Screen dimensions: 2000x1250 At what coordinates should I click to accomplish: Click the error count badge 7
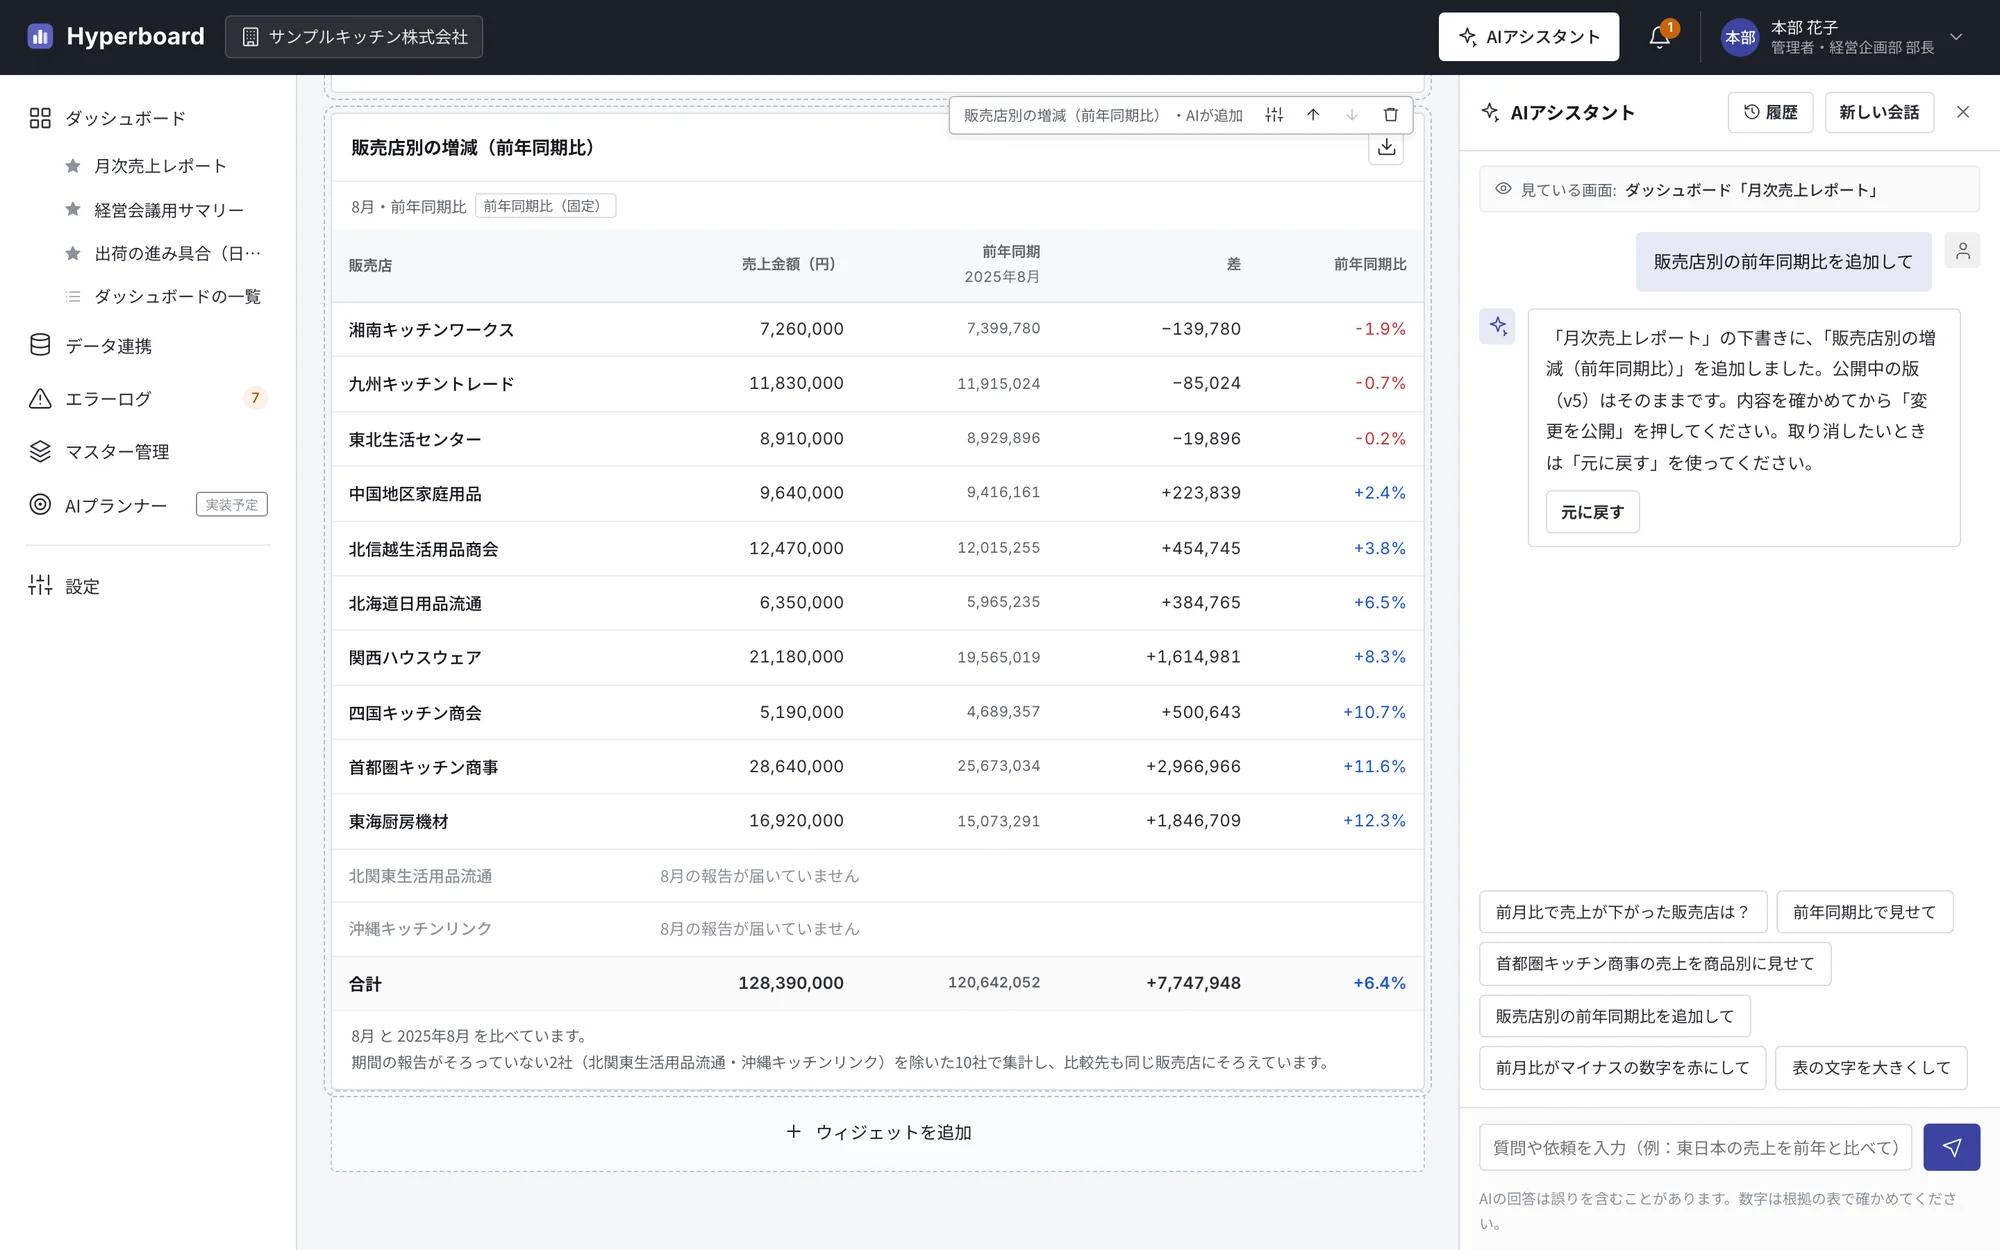point(255,398)
